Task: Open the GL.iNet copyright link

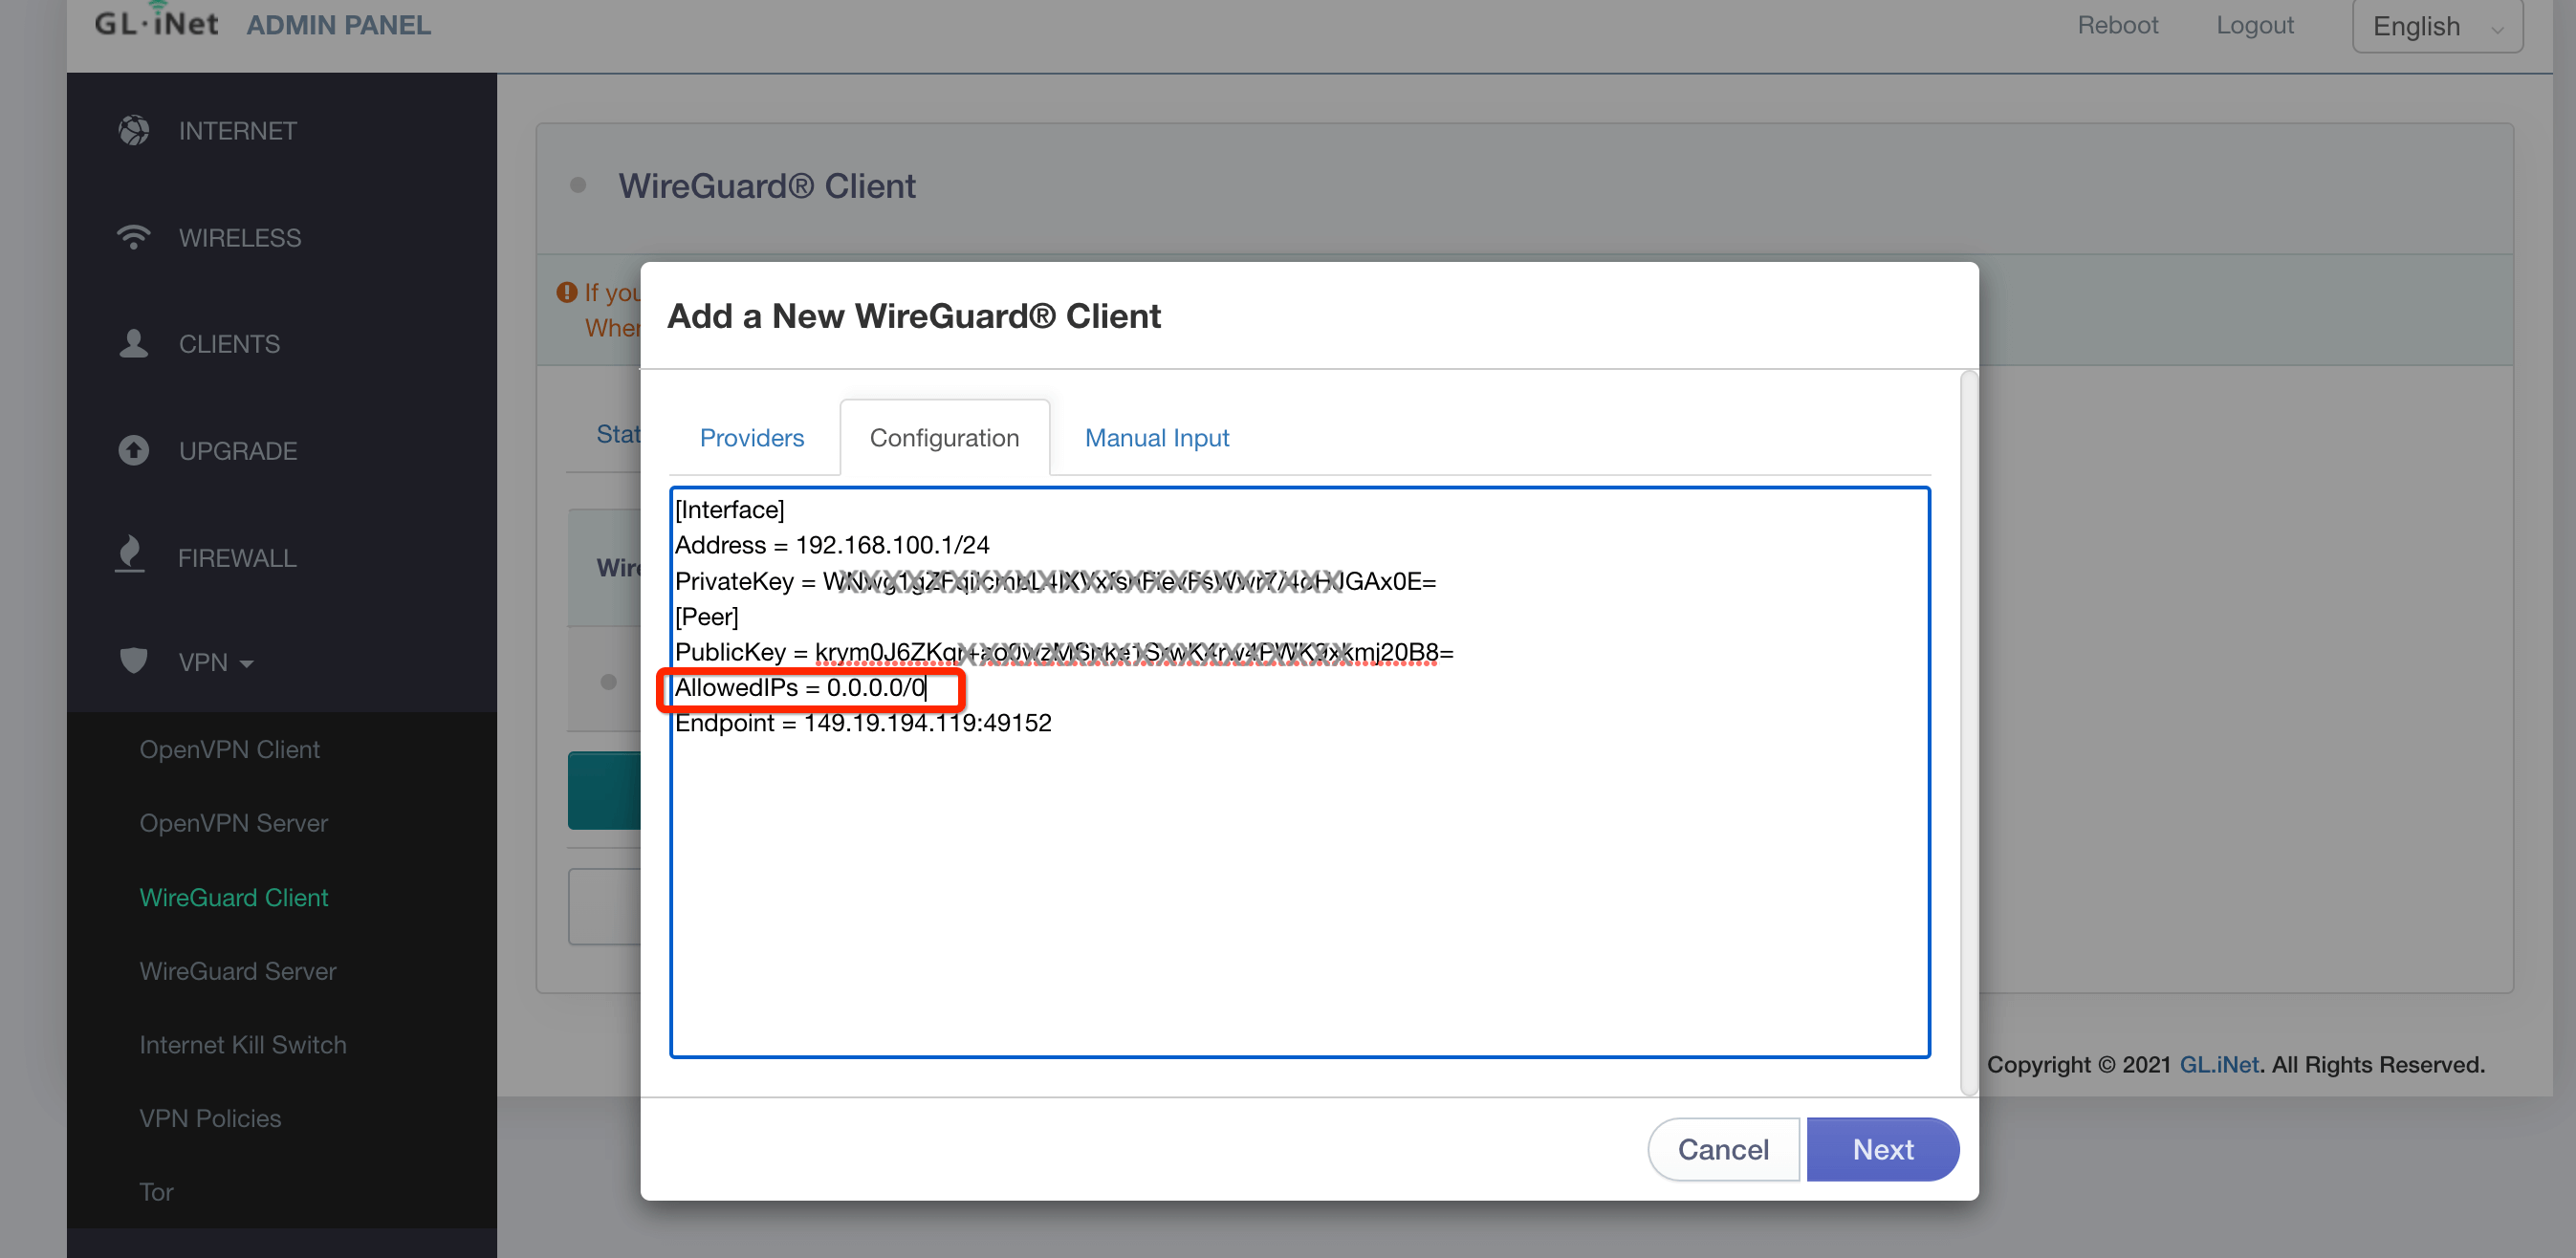Action: click(2219, 1064)
